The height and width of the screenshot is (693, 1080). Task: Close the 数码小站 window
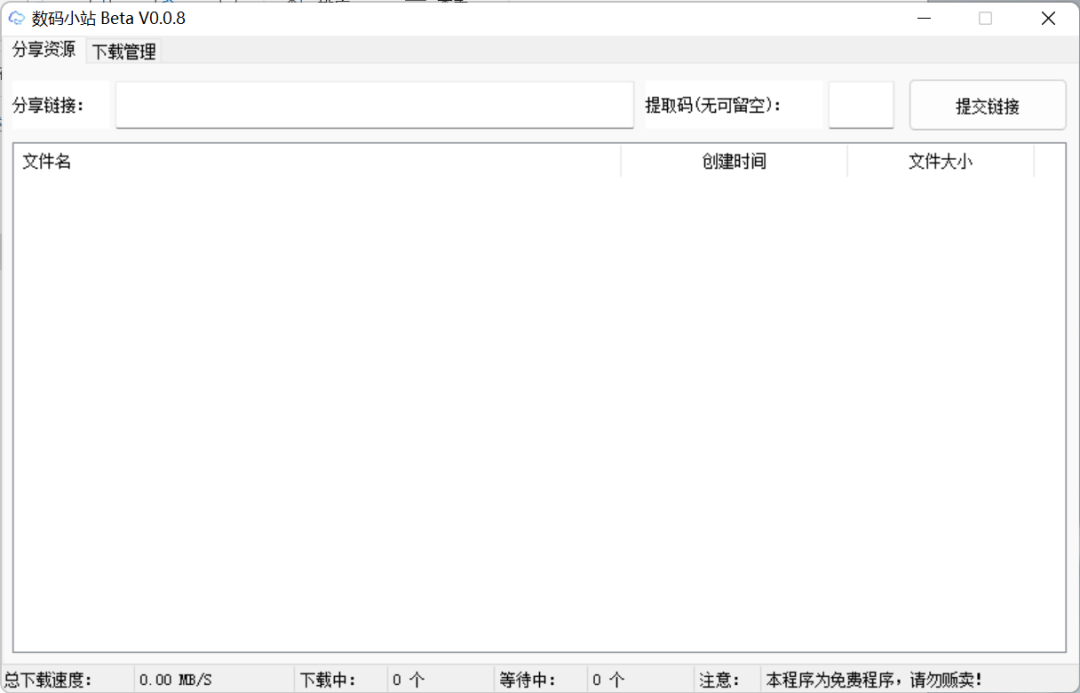click(x=1048, y=19)
